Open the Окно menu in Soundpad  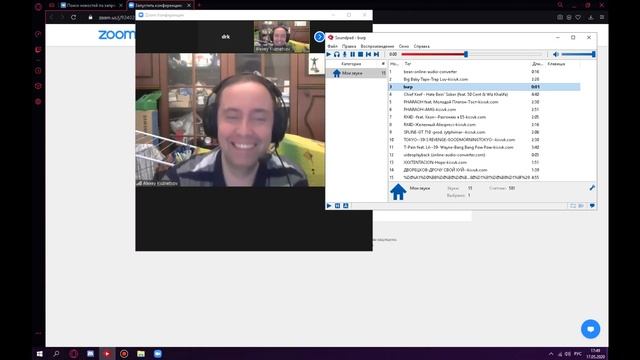[404, 46]
